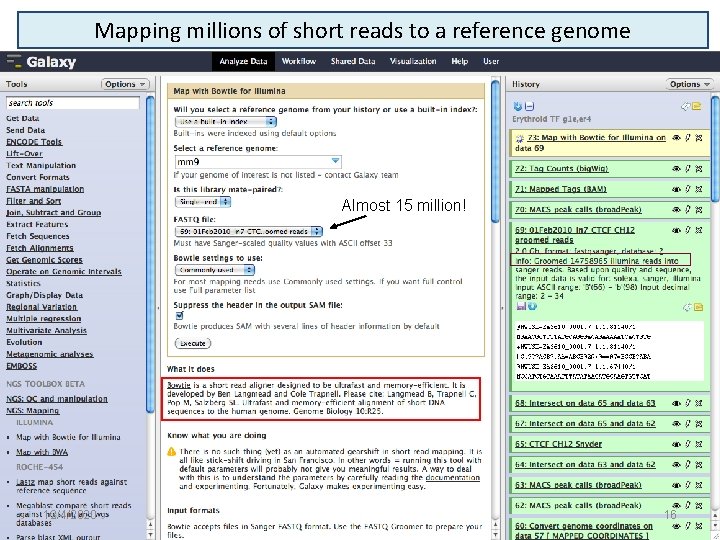The image size is (720, 540).
Task: Open the User menu
Action: point(491,61)
